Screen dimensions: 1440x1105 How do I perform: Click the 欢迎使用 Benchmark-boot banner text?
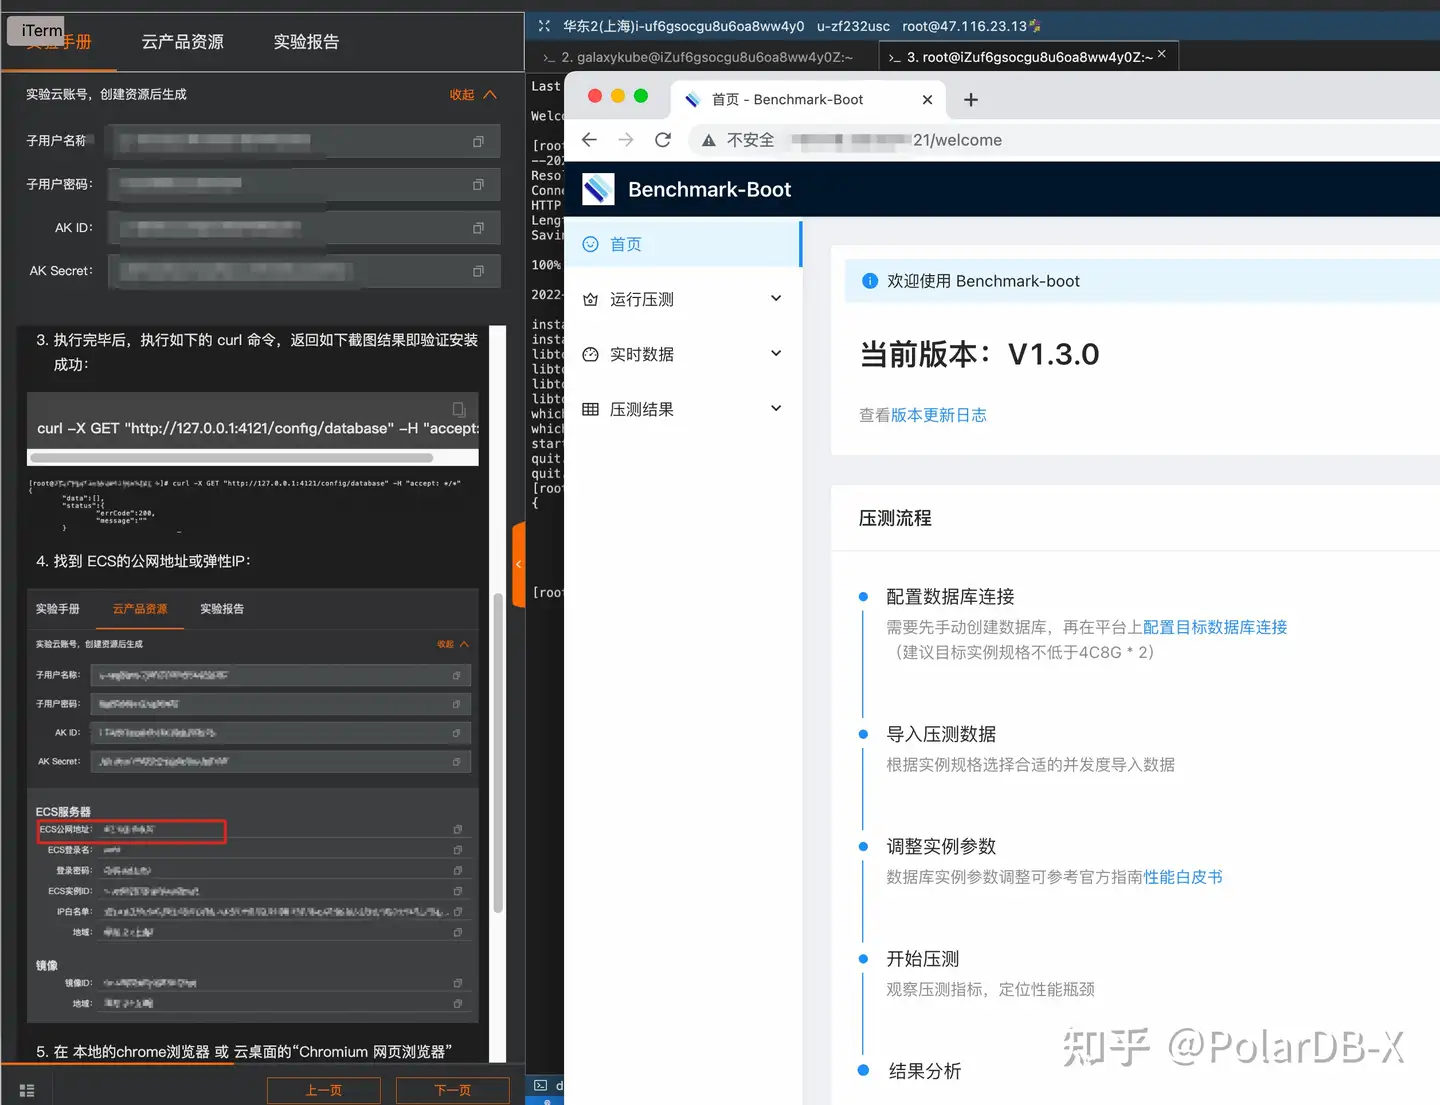[x=983, y=281]
